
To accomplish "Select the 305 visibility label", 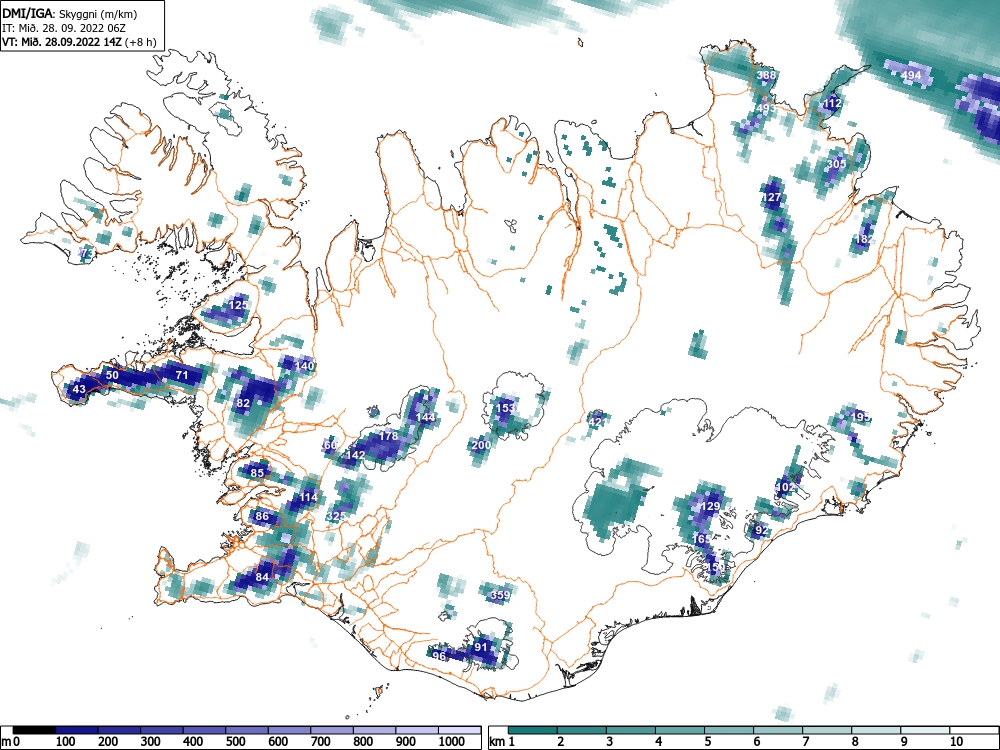I will point(836,164).
